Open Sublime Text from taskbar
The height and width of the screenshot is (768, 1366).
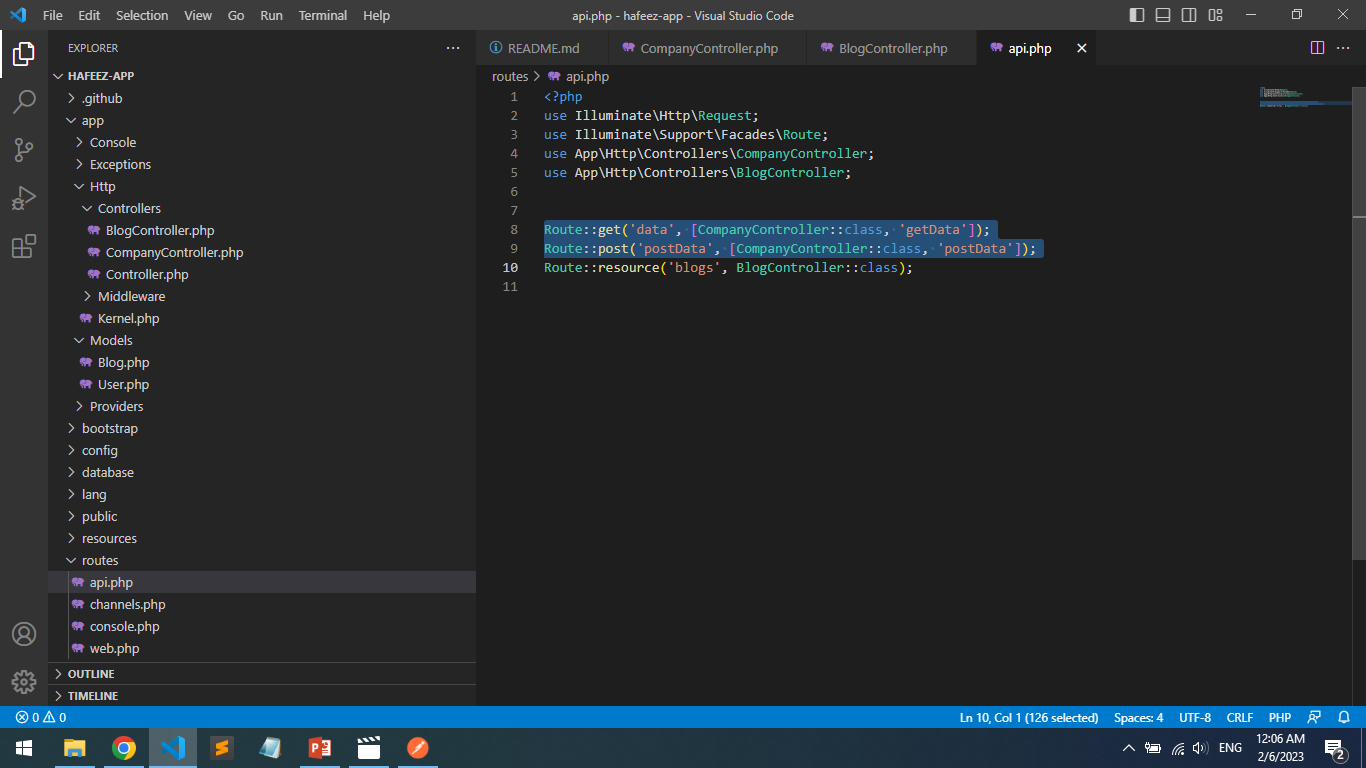pos(222,748)
